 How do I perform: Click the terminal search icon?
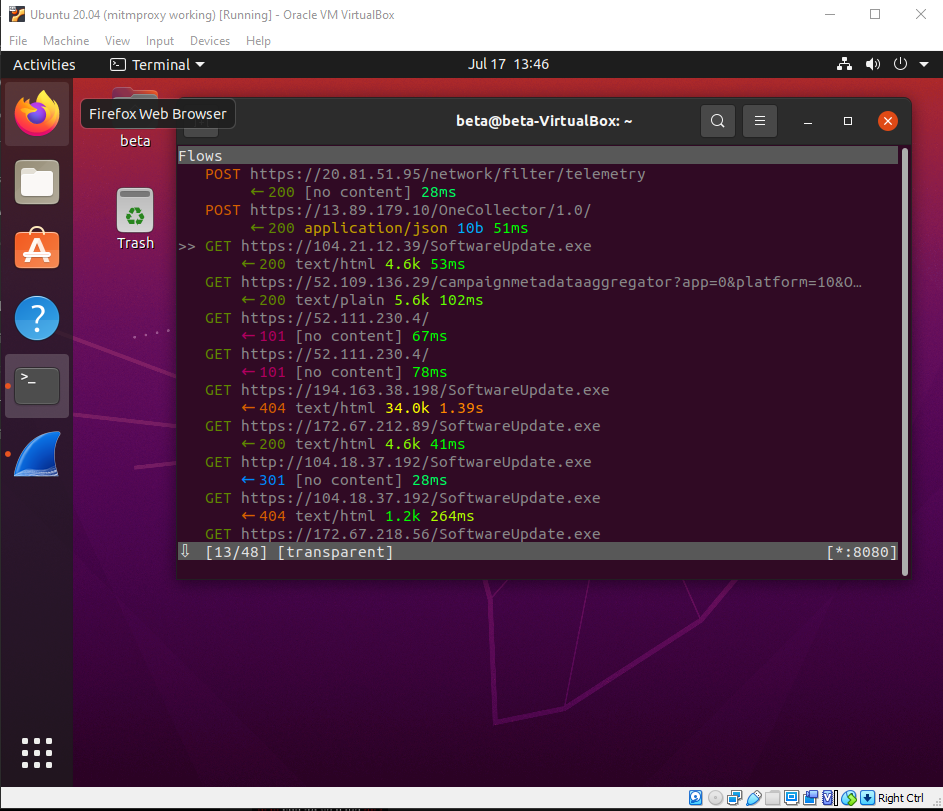click(717, 121)
